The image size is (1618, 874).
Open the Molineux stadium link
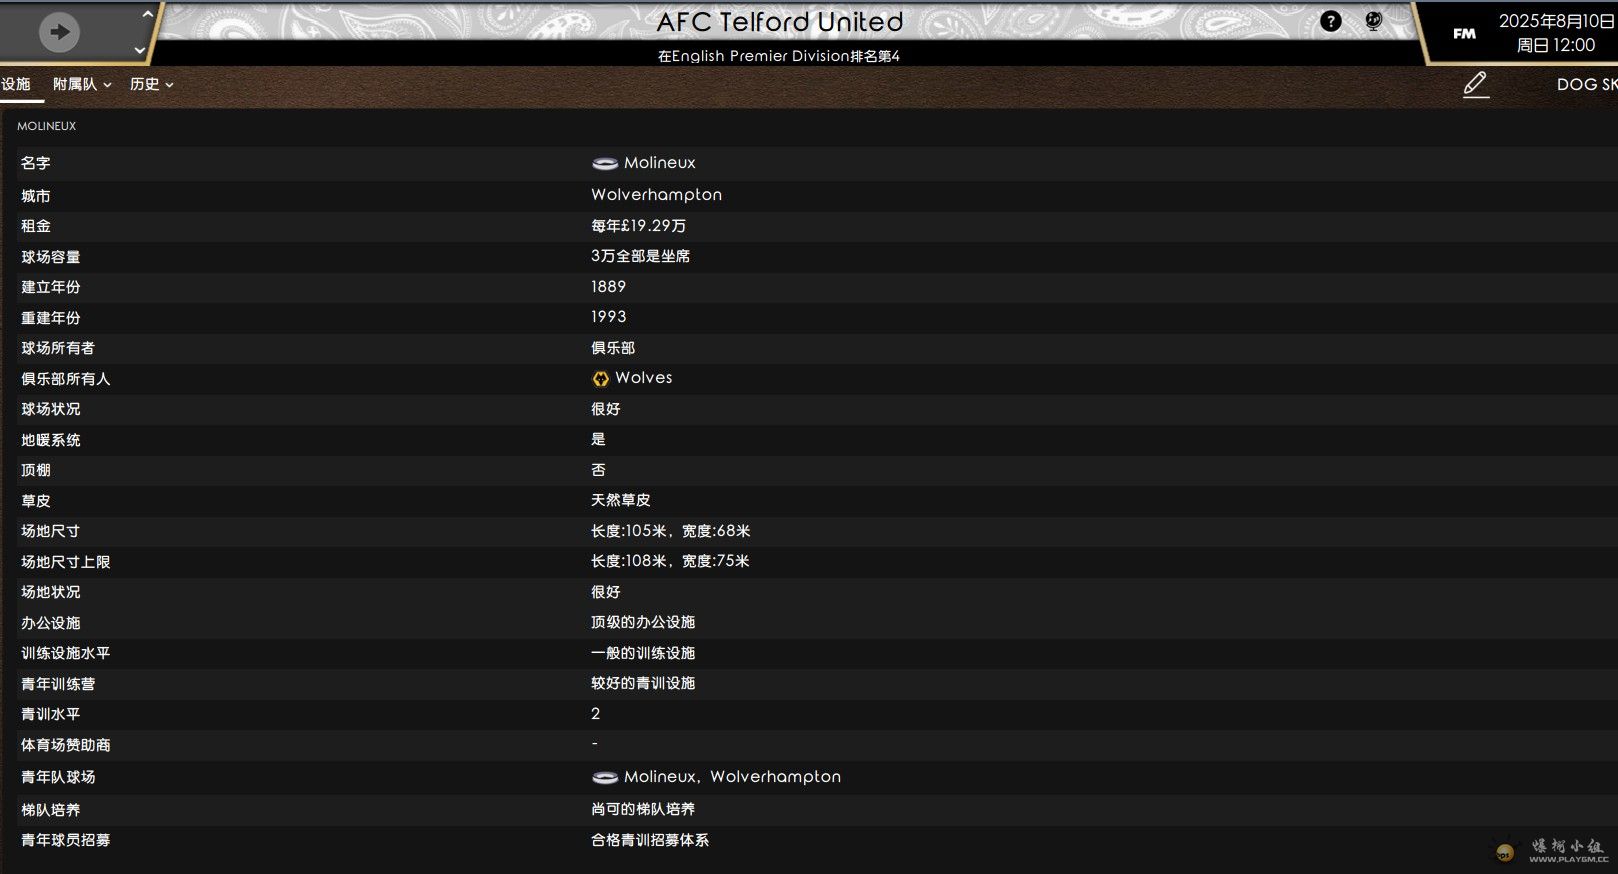[x=660, y=163]
